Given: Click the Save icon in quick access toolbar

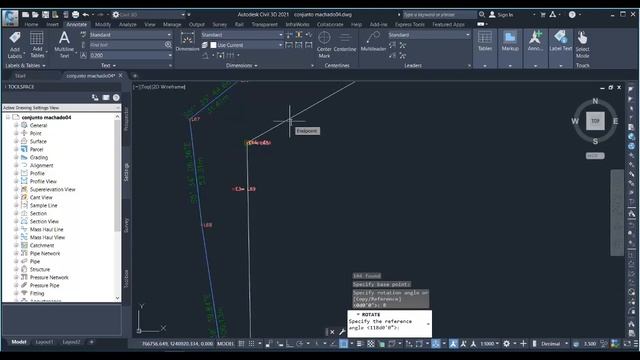Looking at the screenshot, I should (x=45, y=14).
